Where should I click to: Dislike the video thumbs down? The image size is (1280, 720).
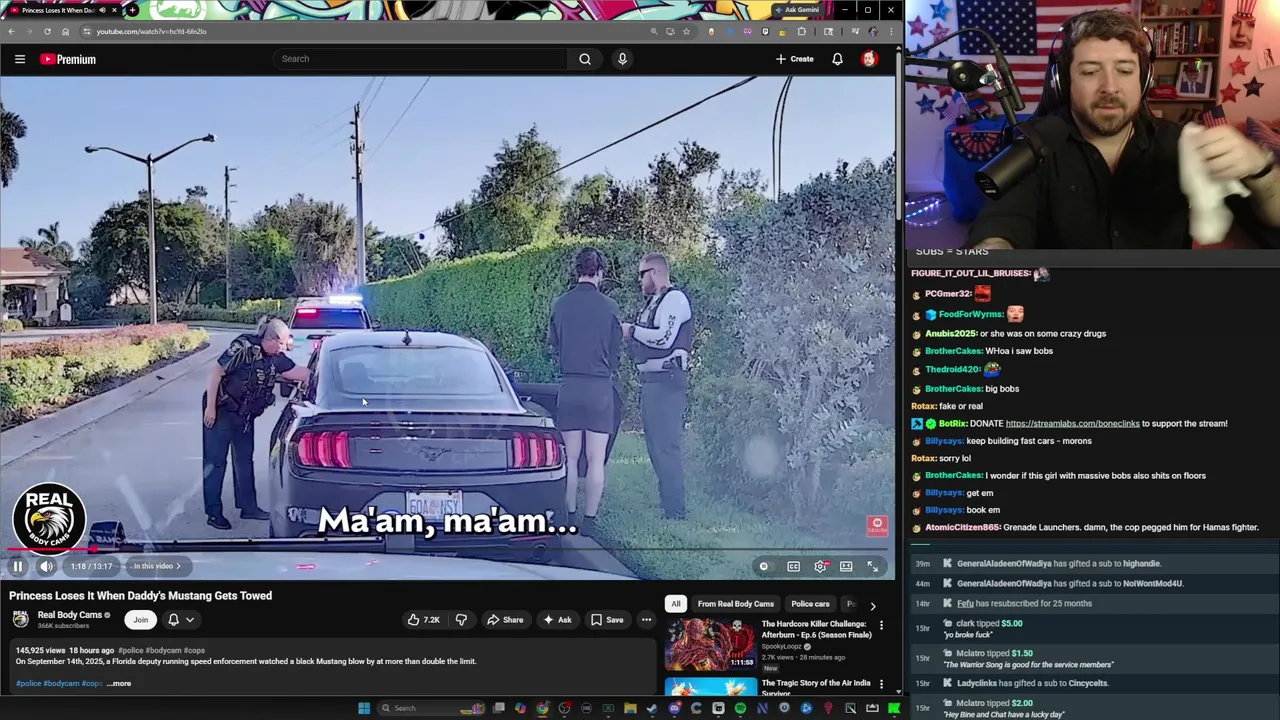[x=461, y=620]
